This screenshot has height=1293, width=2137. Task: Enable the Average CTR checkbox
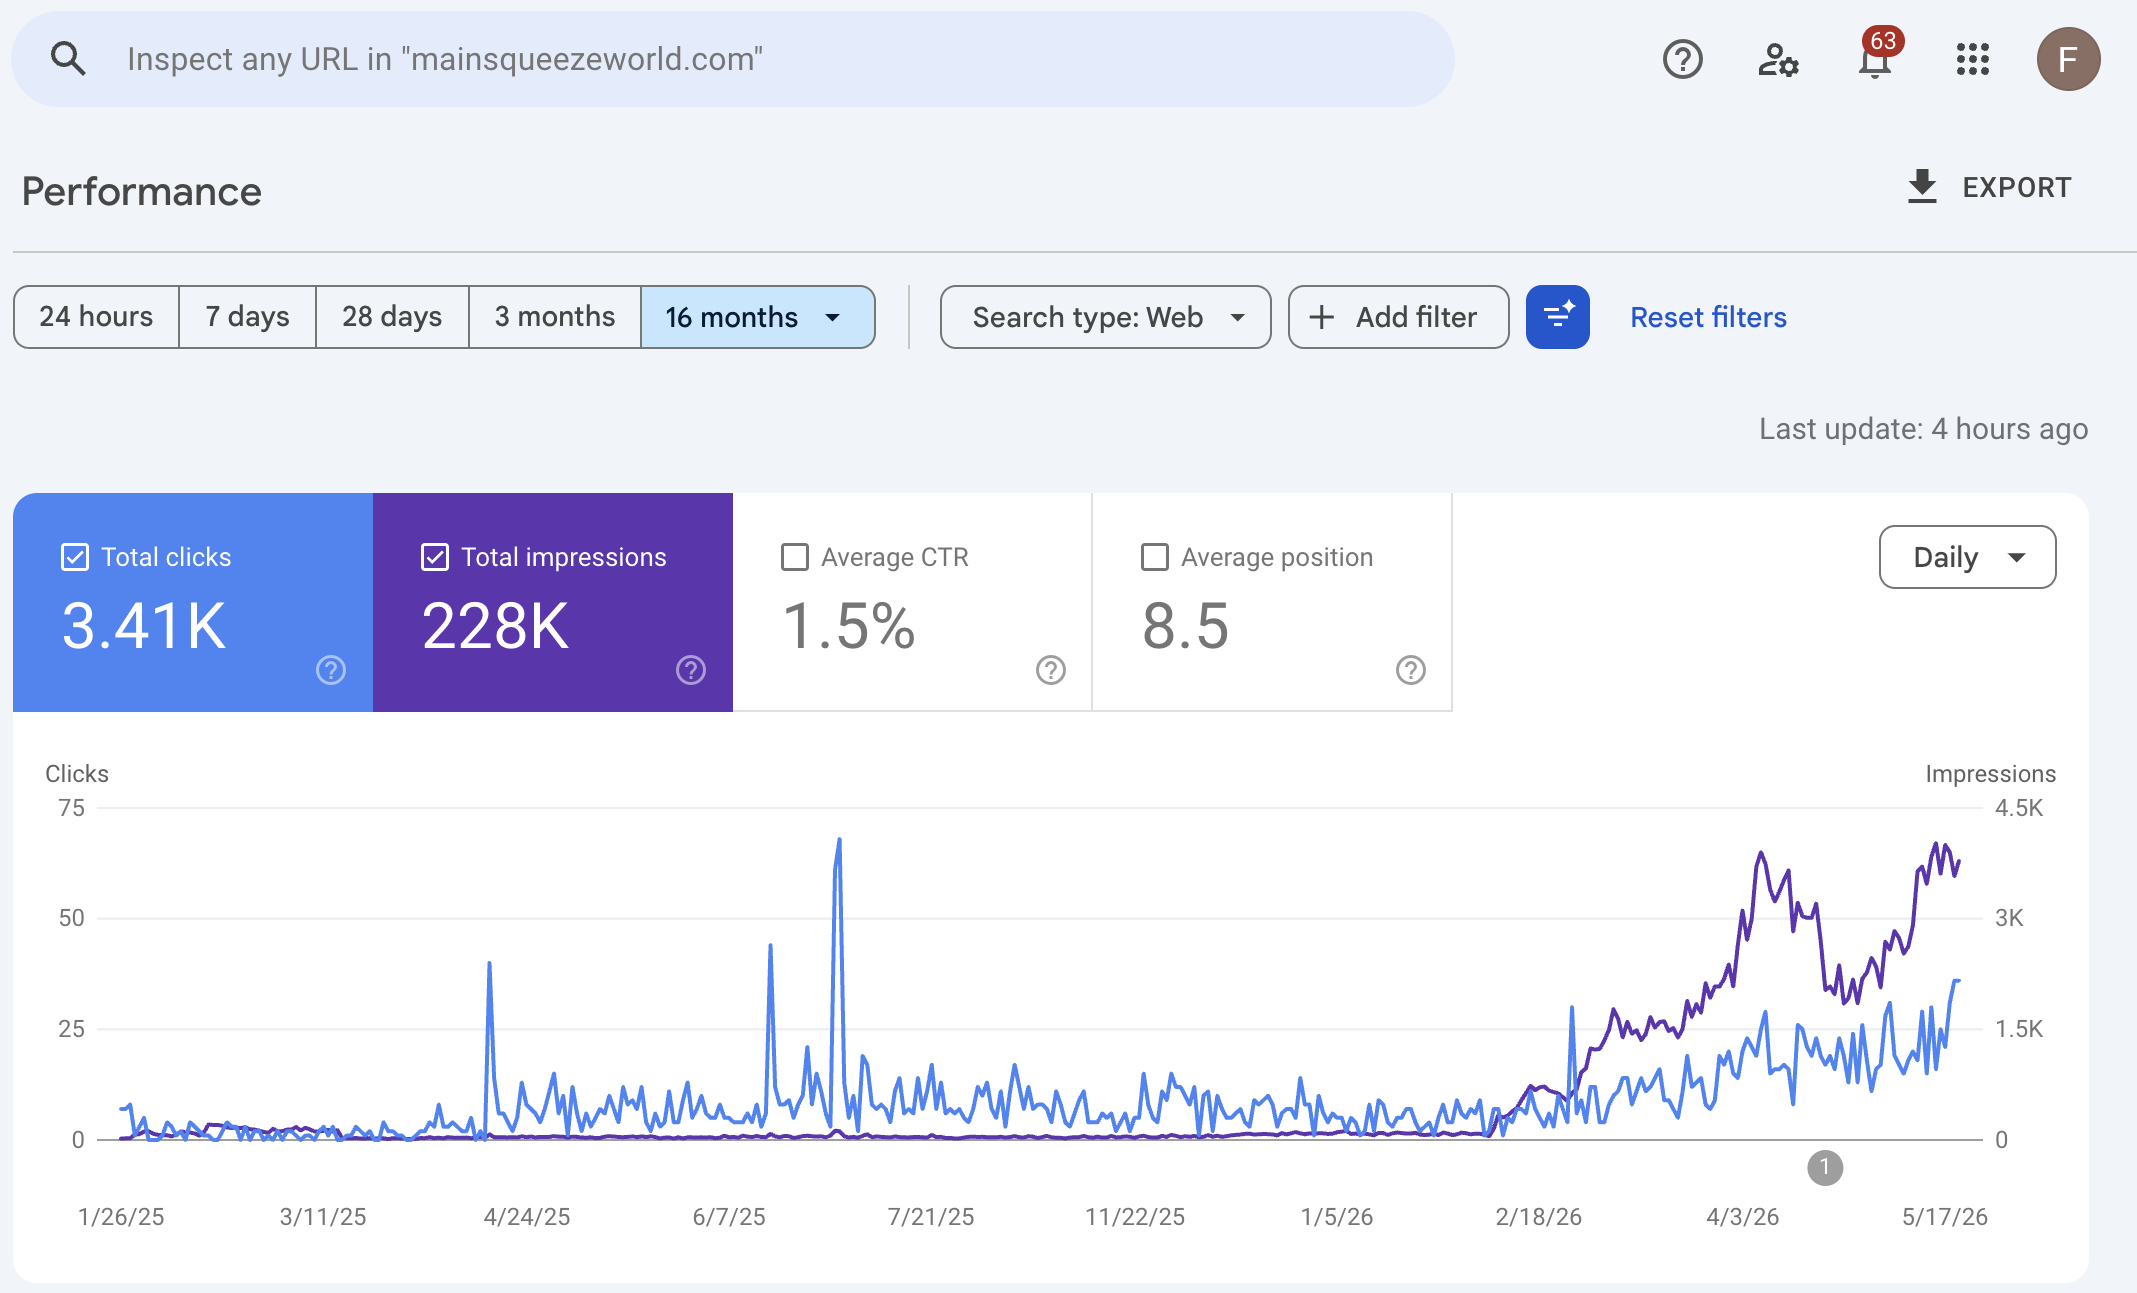(795, 557)
